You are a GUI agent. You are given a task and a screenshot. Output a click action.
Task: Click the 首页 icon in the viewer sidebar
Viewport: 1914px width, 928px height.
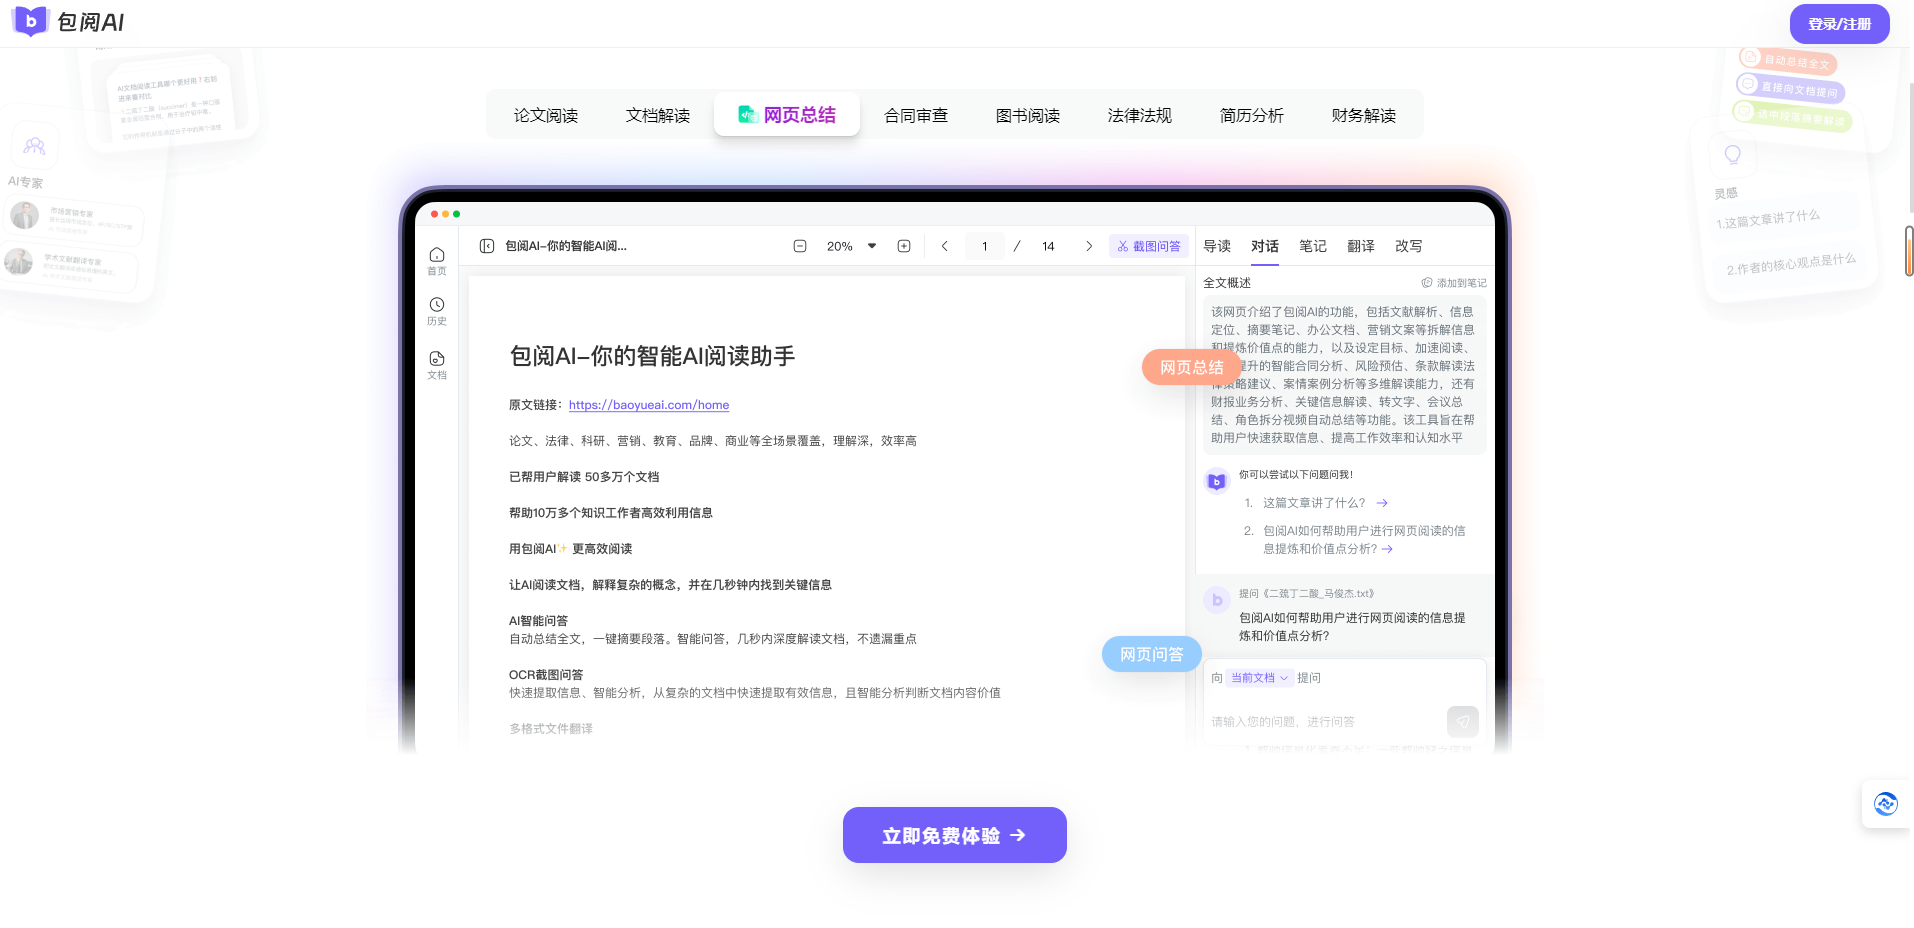(x=436, y=255)
